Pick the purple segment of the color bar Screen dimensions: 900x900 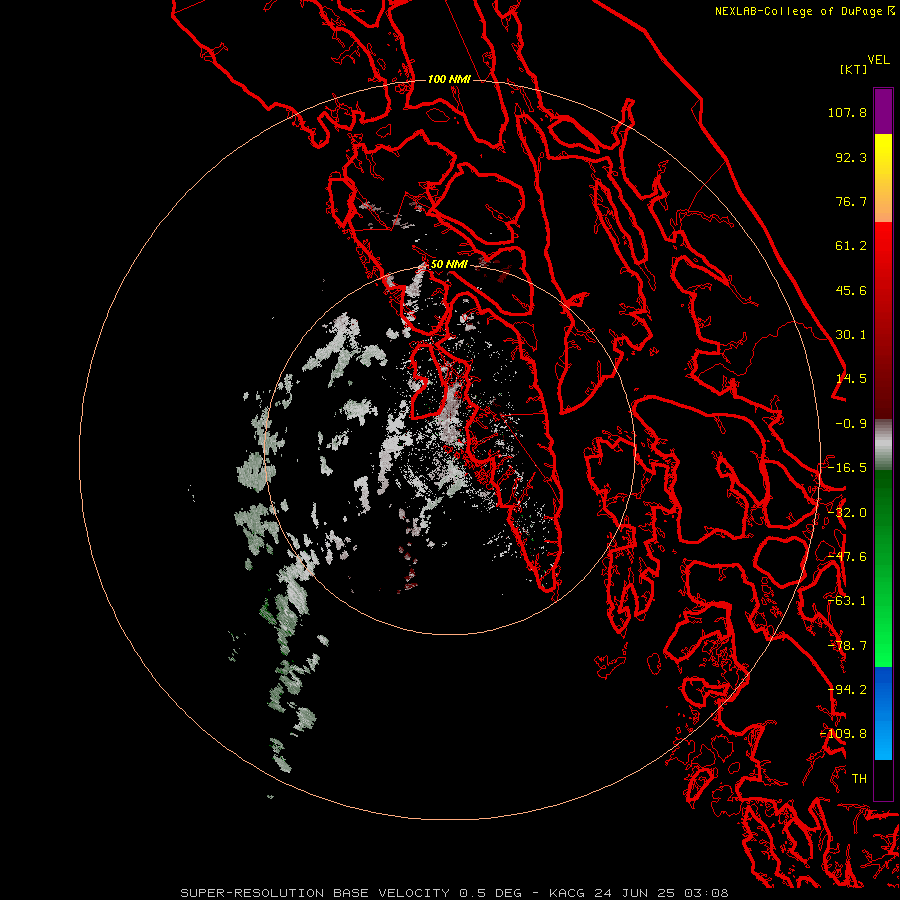(x=883, y=111)
